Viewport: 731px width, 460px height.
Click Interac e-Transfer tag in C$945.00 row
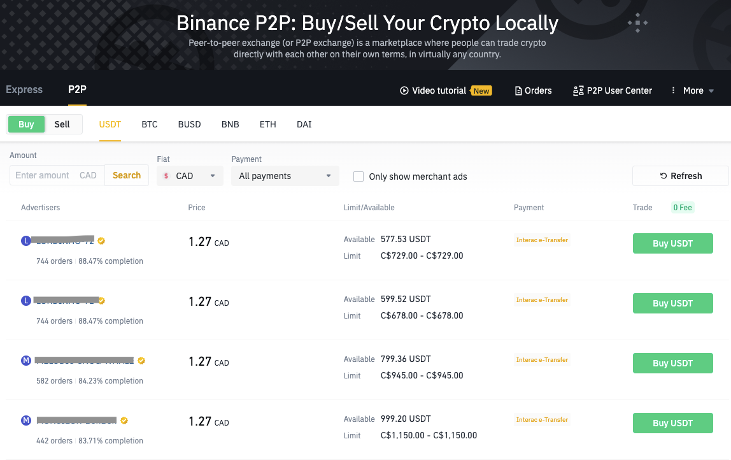(x=542, y=360)
